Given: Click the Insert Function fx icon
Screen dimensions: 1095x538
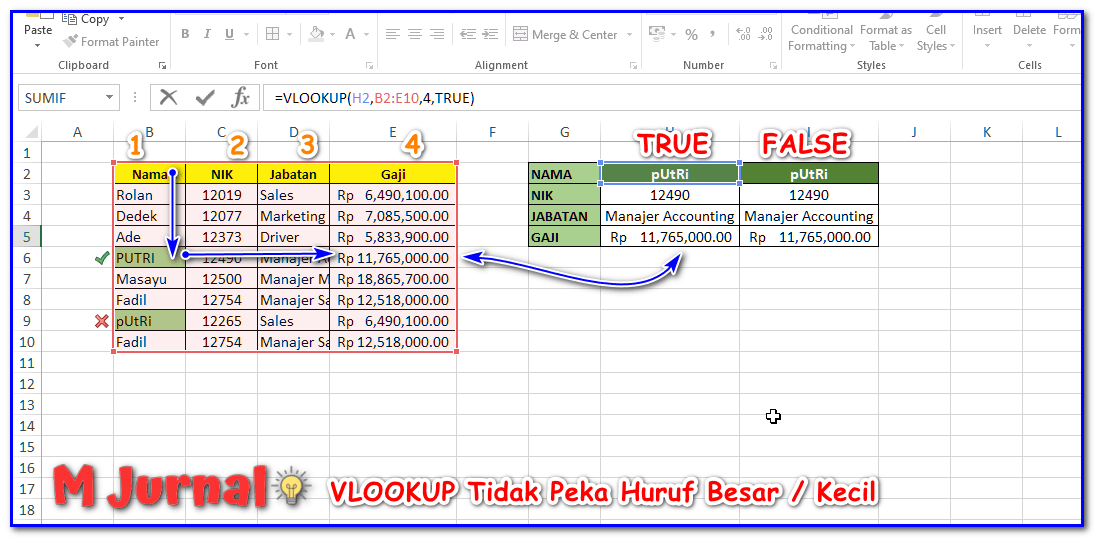Looking at the screenshot, I should click(x=241, y=98).
